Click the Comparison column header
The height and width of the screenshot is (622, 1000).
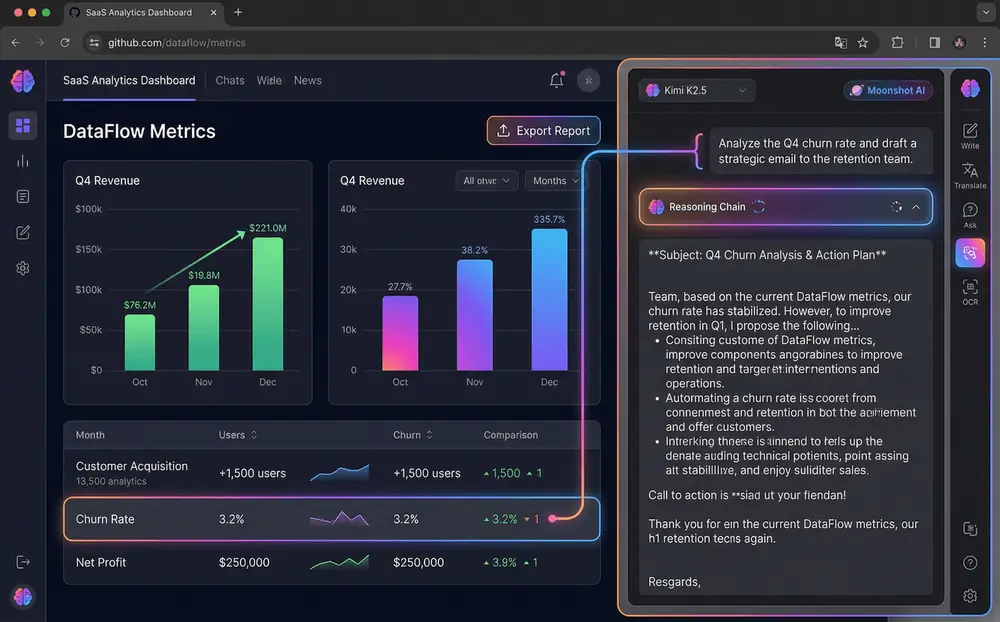click(x=511, y=435)
